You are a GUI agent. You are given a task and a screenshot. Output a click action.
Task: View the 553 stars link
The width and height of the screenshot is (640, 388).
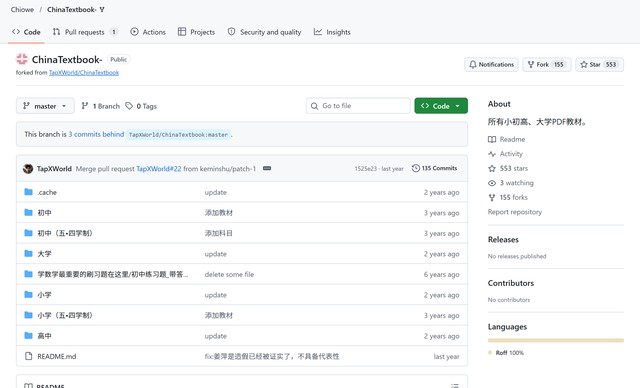508,168
